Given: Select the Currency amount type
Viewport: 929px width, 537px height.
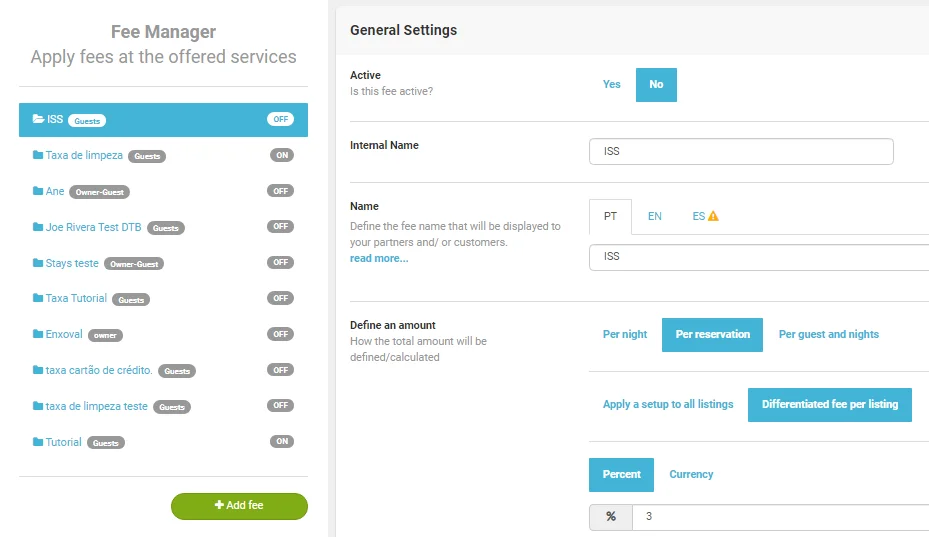Looking at the screenshot, I should [x=691, y=475].
